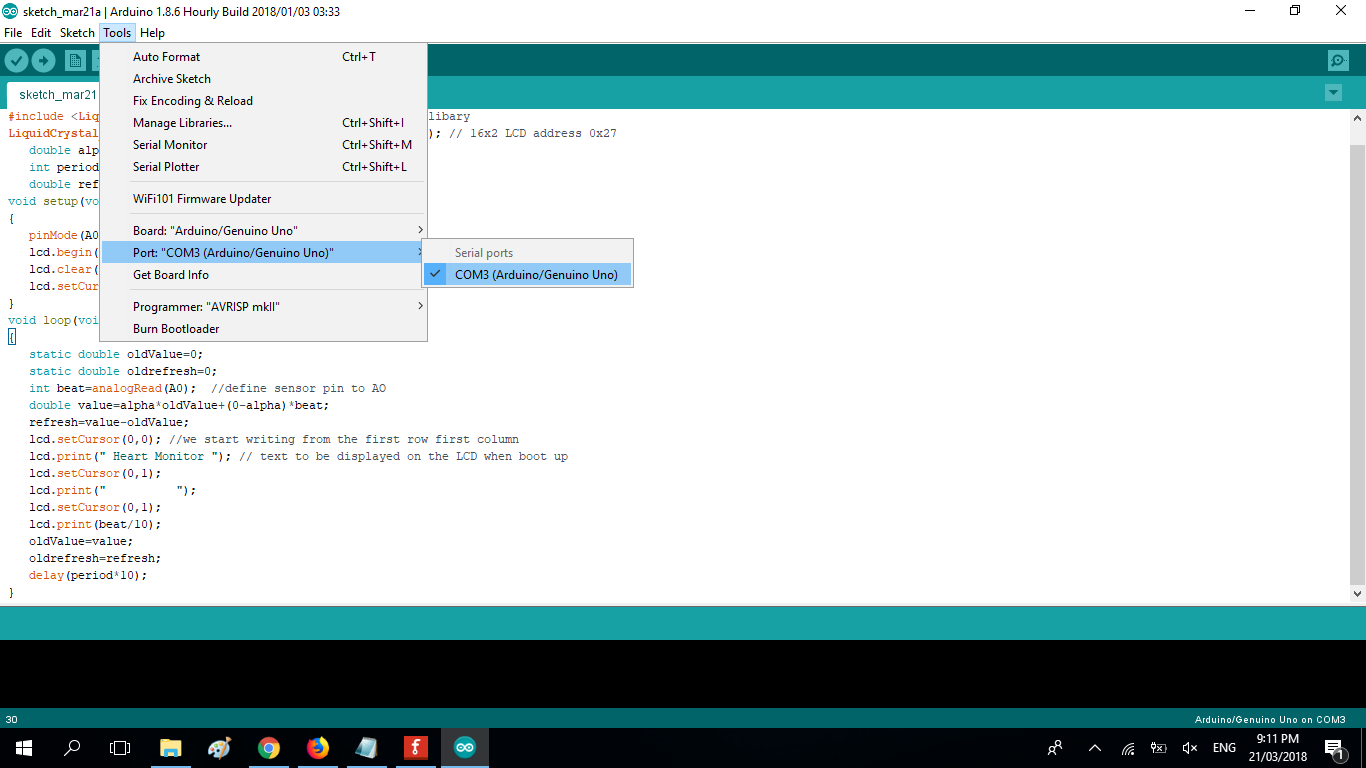Image resolution: width=1366 pixels, height=768 pixels.
Task: Open Serial Monitor via the toolbar magnifier icon
Action: point(1338,61)
